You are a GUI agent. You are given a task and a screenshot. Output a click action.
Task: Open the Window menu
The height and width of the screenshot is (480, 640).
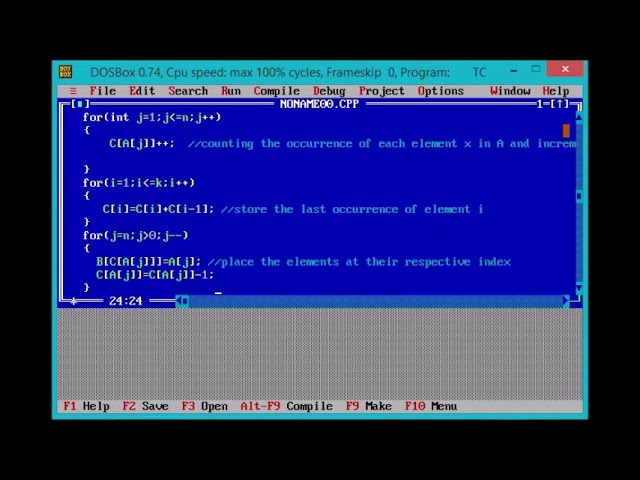[x=510, y=91]
